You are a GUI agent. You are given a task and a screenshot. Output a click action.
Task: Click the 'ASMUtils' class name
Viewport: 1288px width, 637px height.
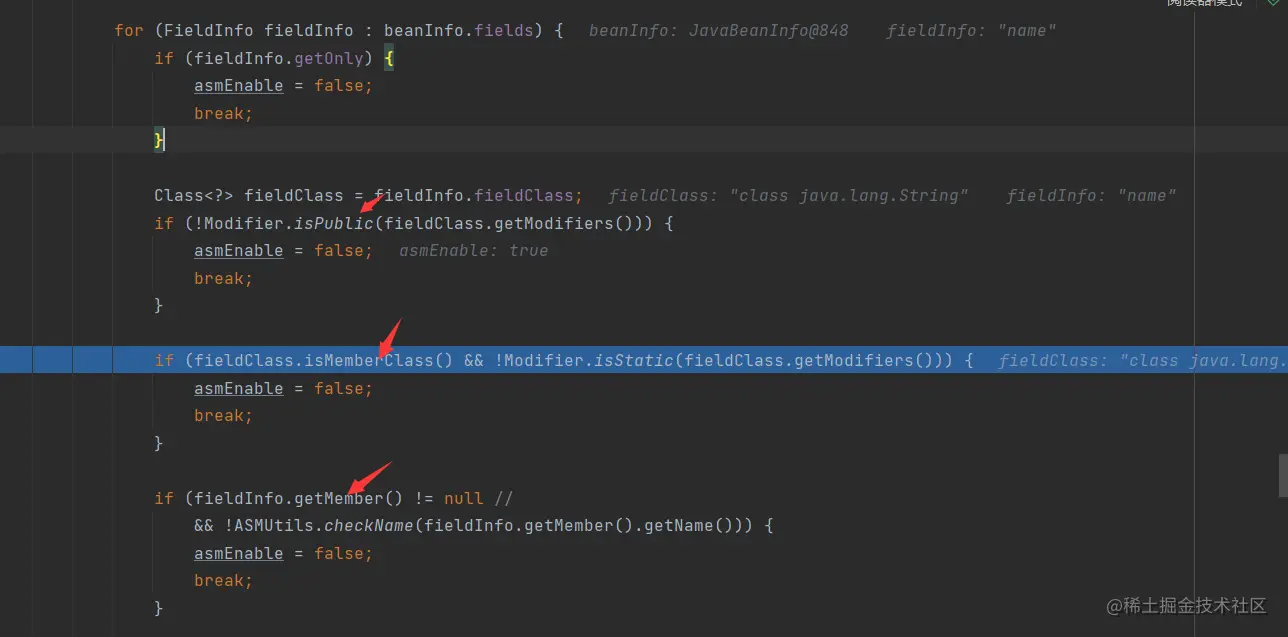pyautogui.click(x=274, y=525)
